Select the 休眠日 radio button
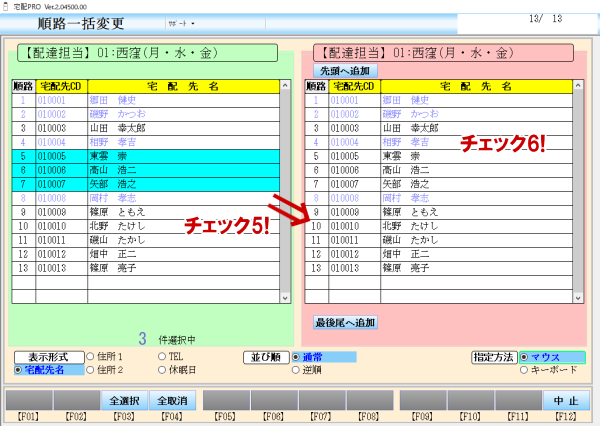The width and height of the screenshot is (600, 426). click(164, 370)
